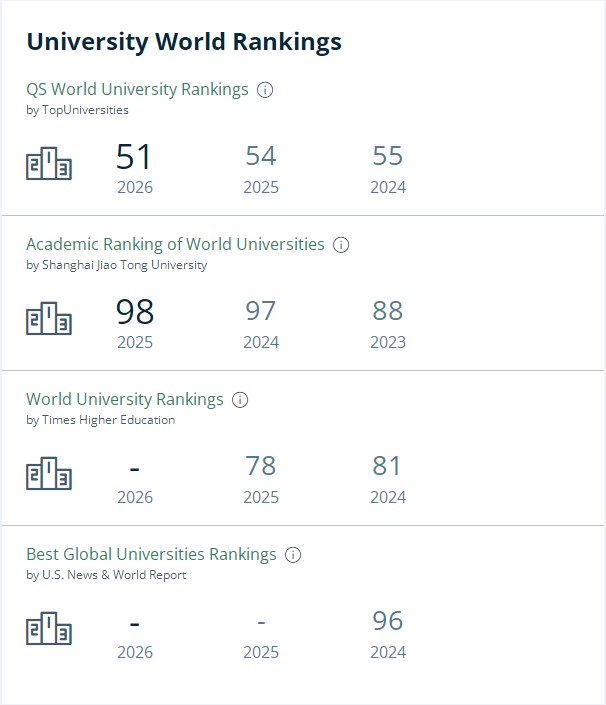Screen dimensions: 606x705
Task: Click info icon next to Academic Ranking heading
Action: (341, 245)
